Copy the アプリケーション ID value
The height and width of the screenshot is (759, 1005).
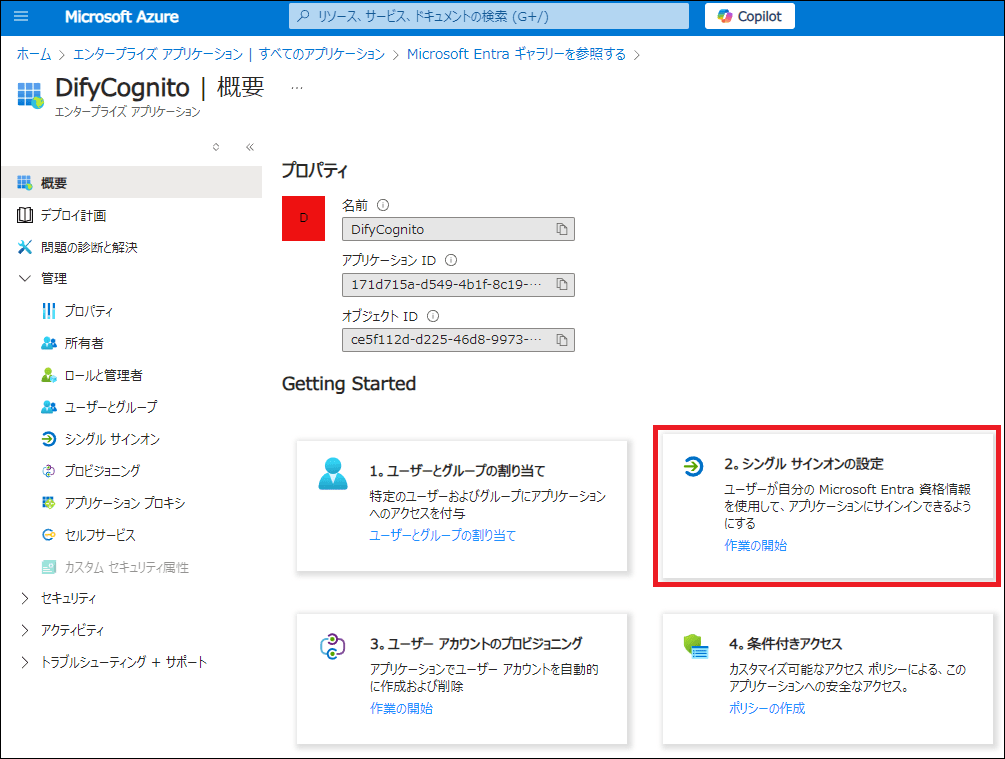pos(562,285)
